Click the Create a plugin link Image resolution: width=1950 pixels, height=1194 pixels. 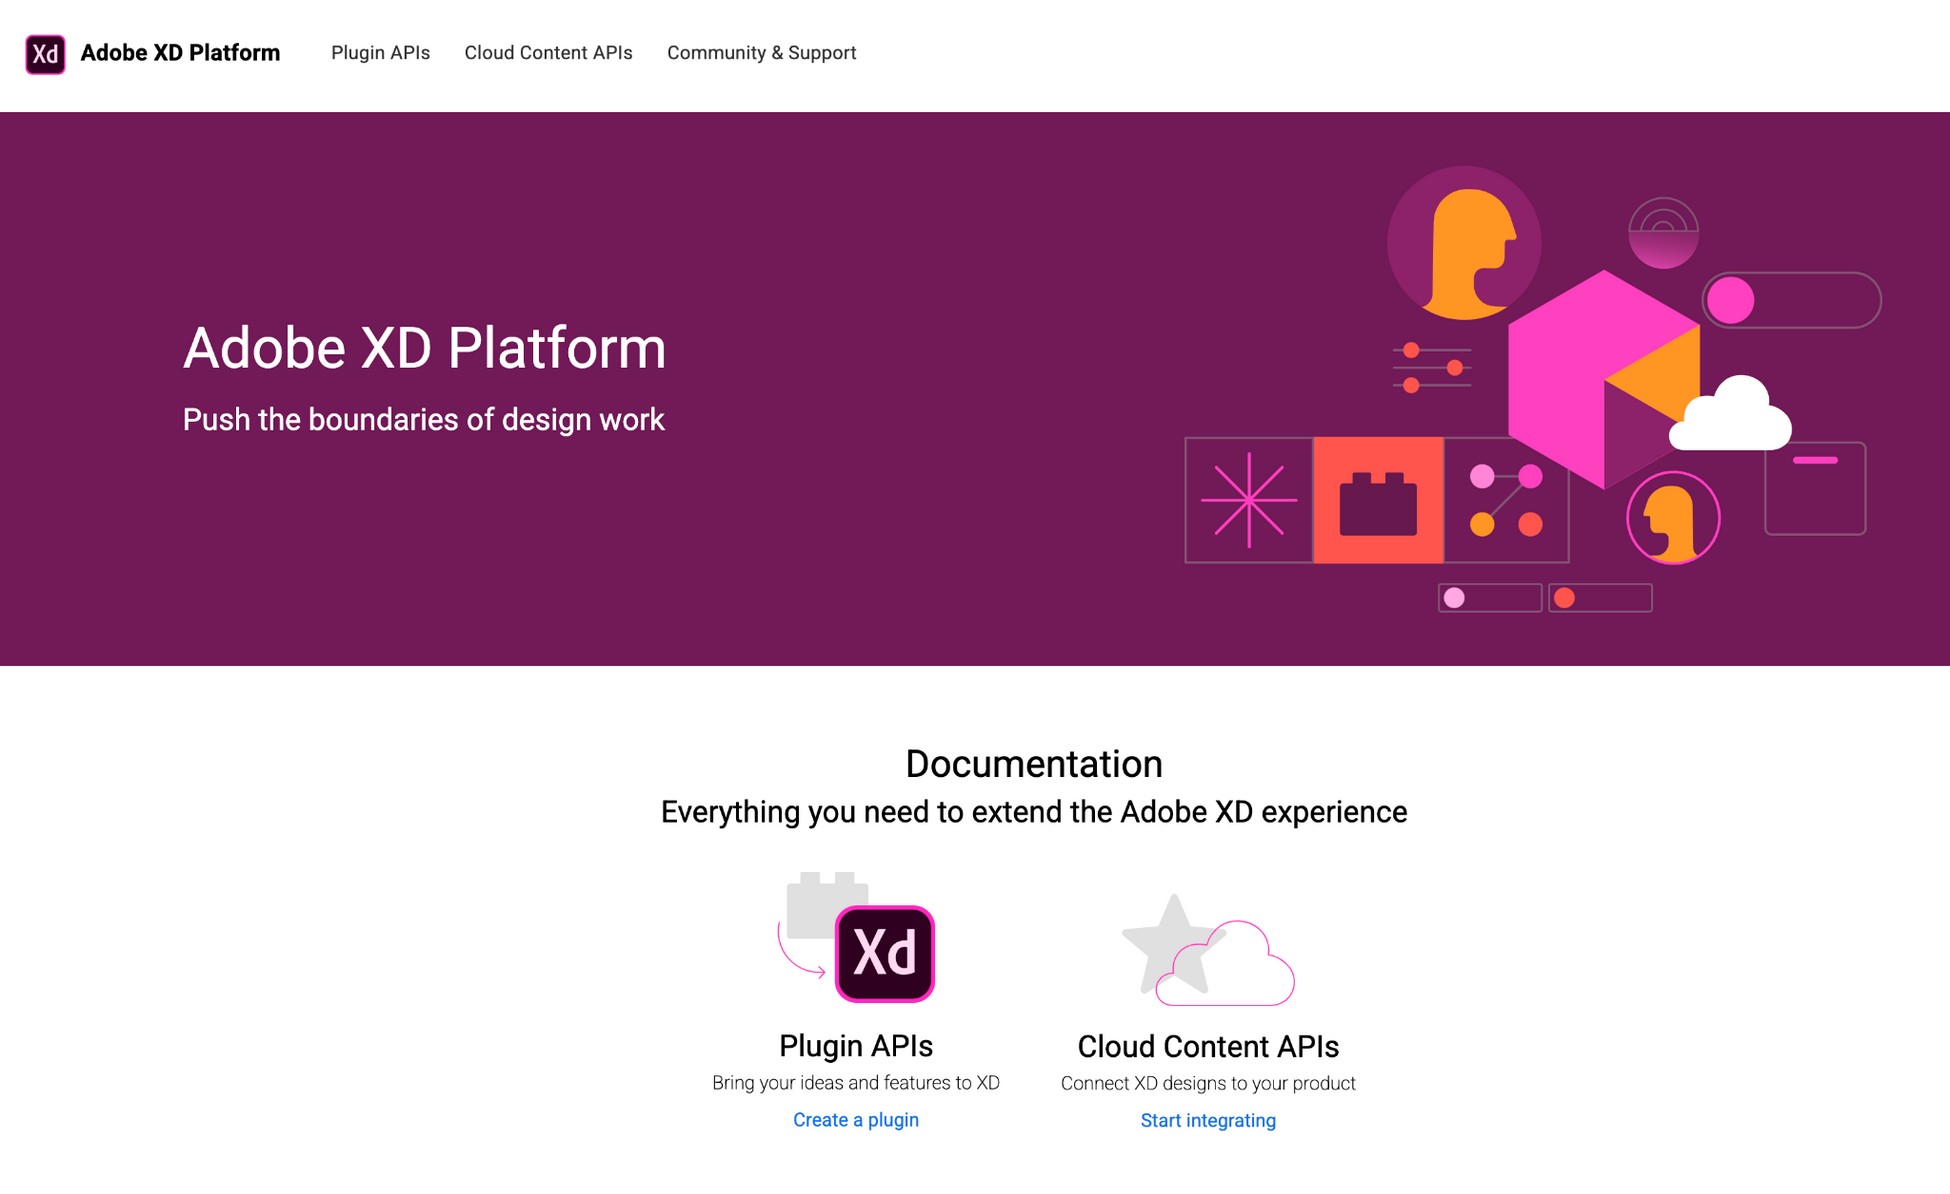pos(855,1119)
